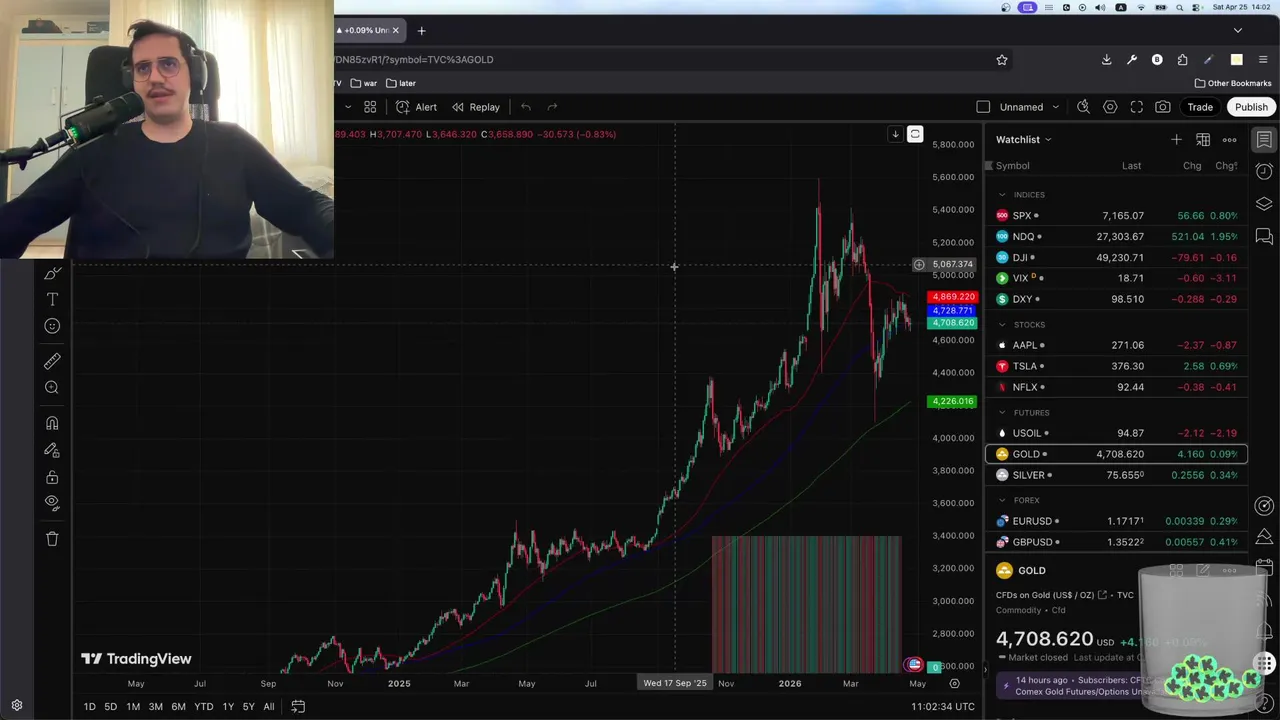Select VIX in the watchlist
Viewport: 1280px width, 720px height.
[1116, 278]
